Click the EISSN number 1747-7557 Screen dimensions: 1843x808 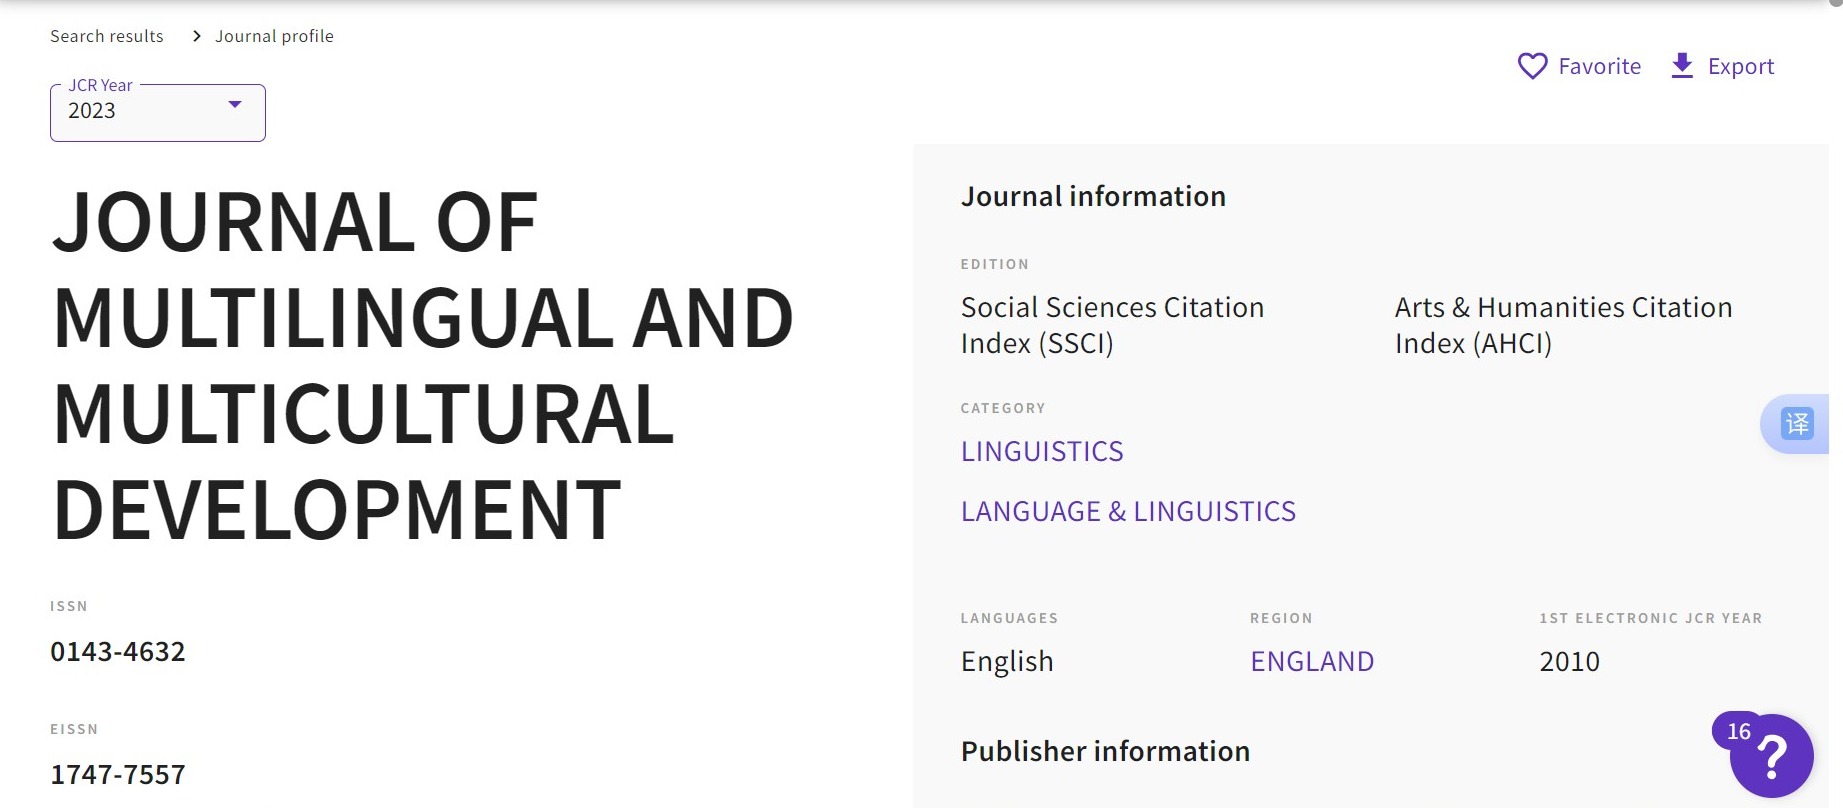tap(118, 774)
